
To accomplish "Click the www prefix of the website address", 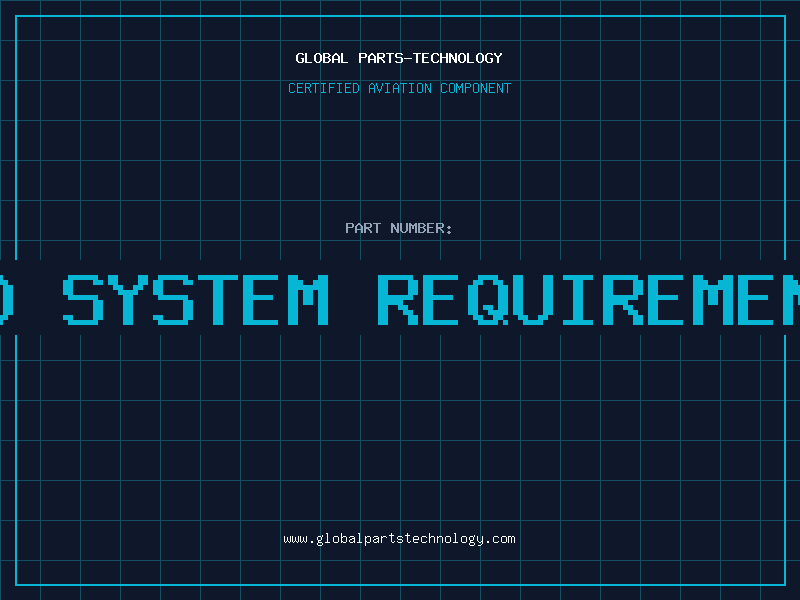I will click(295, 538).
